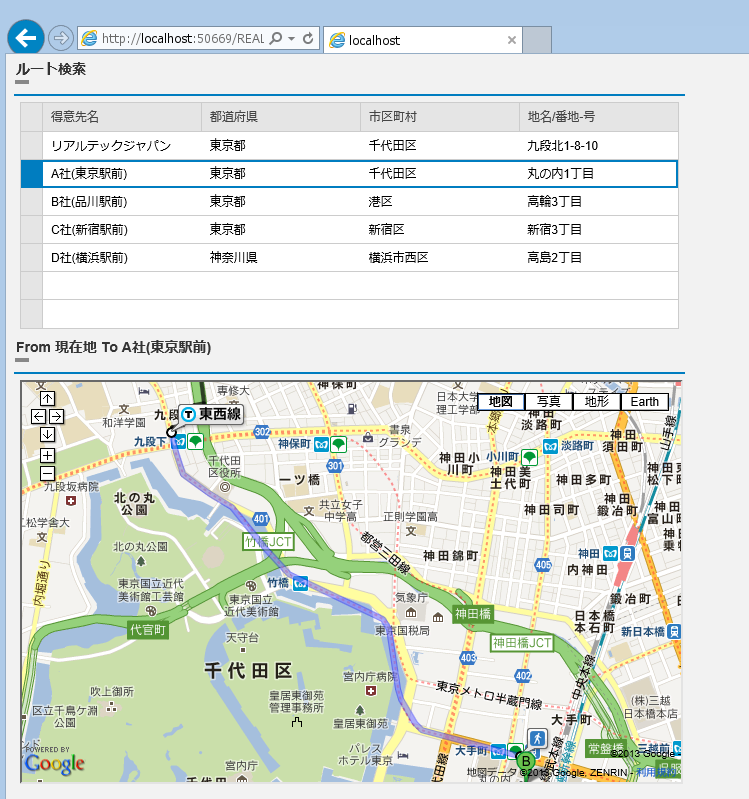The height and width of the screenshot is (799, 749).
Task: Click the 大手町 metro station icon
Action: coord(498,751)
